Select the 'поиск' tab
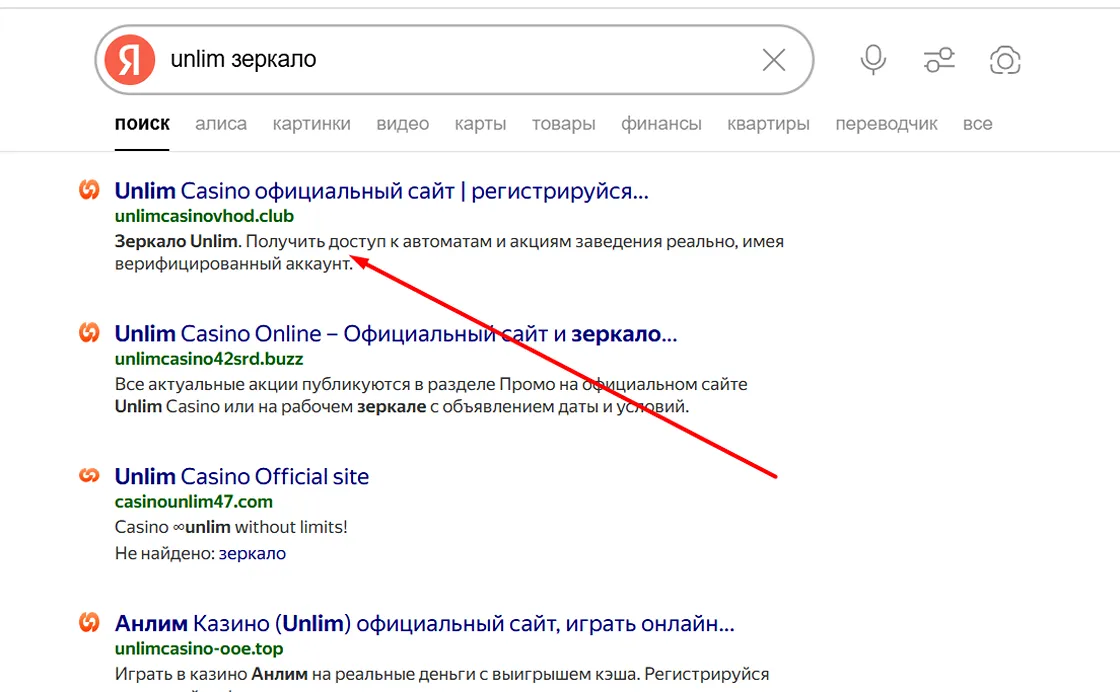Viewport: 1120px width, 692px height. [142, 124]
